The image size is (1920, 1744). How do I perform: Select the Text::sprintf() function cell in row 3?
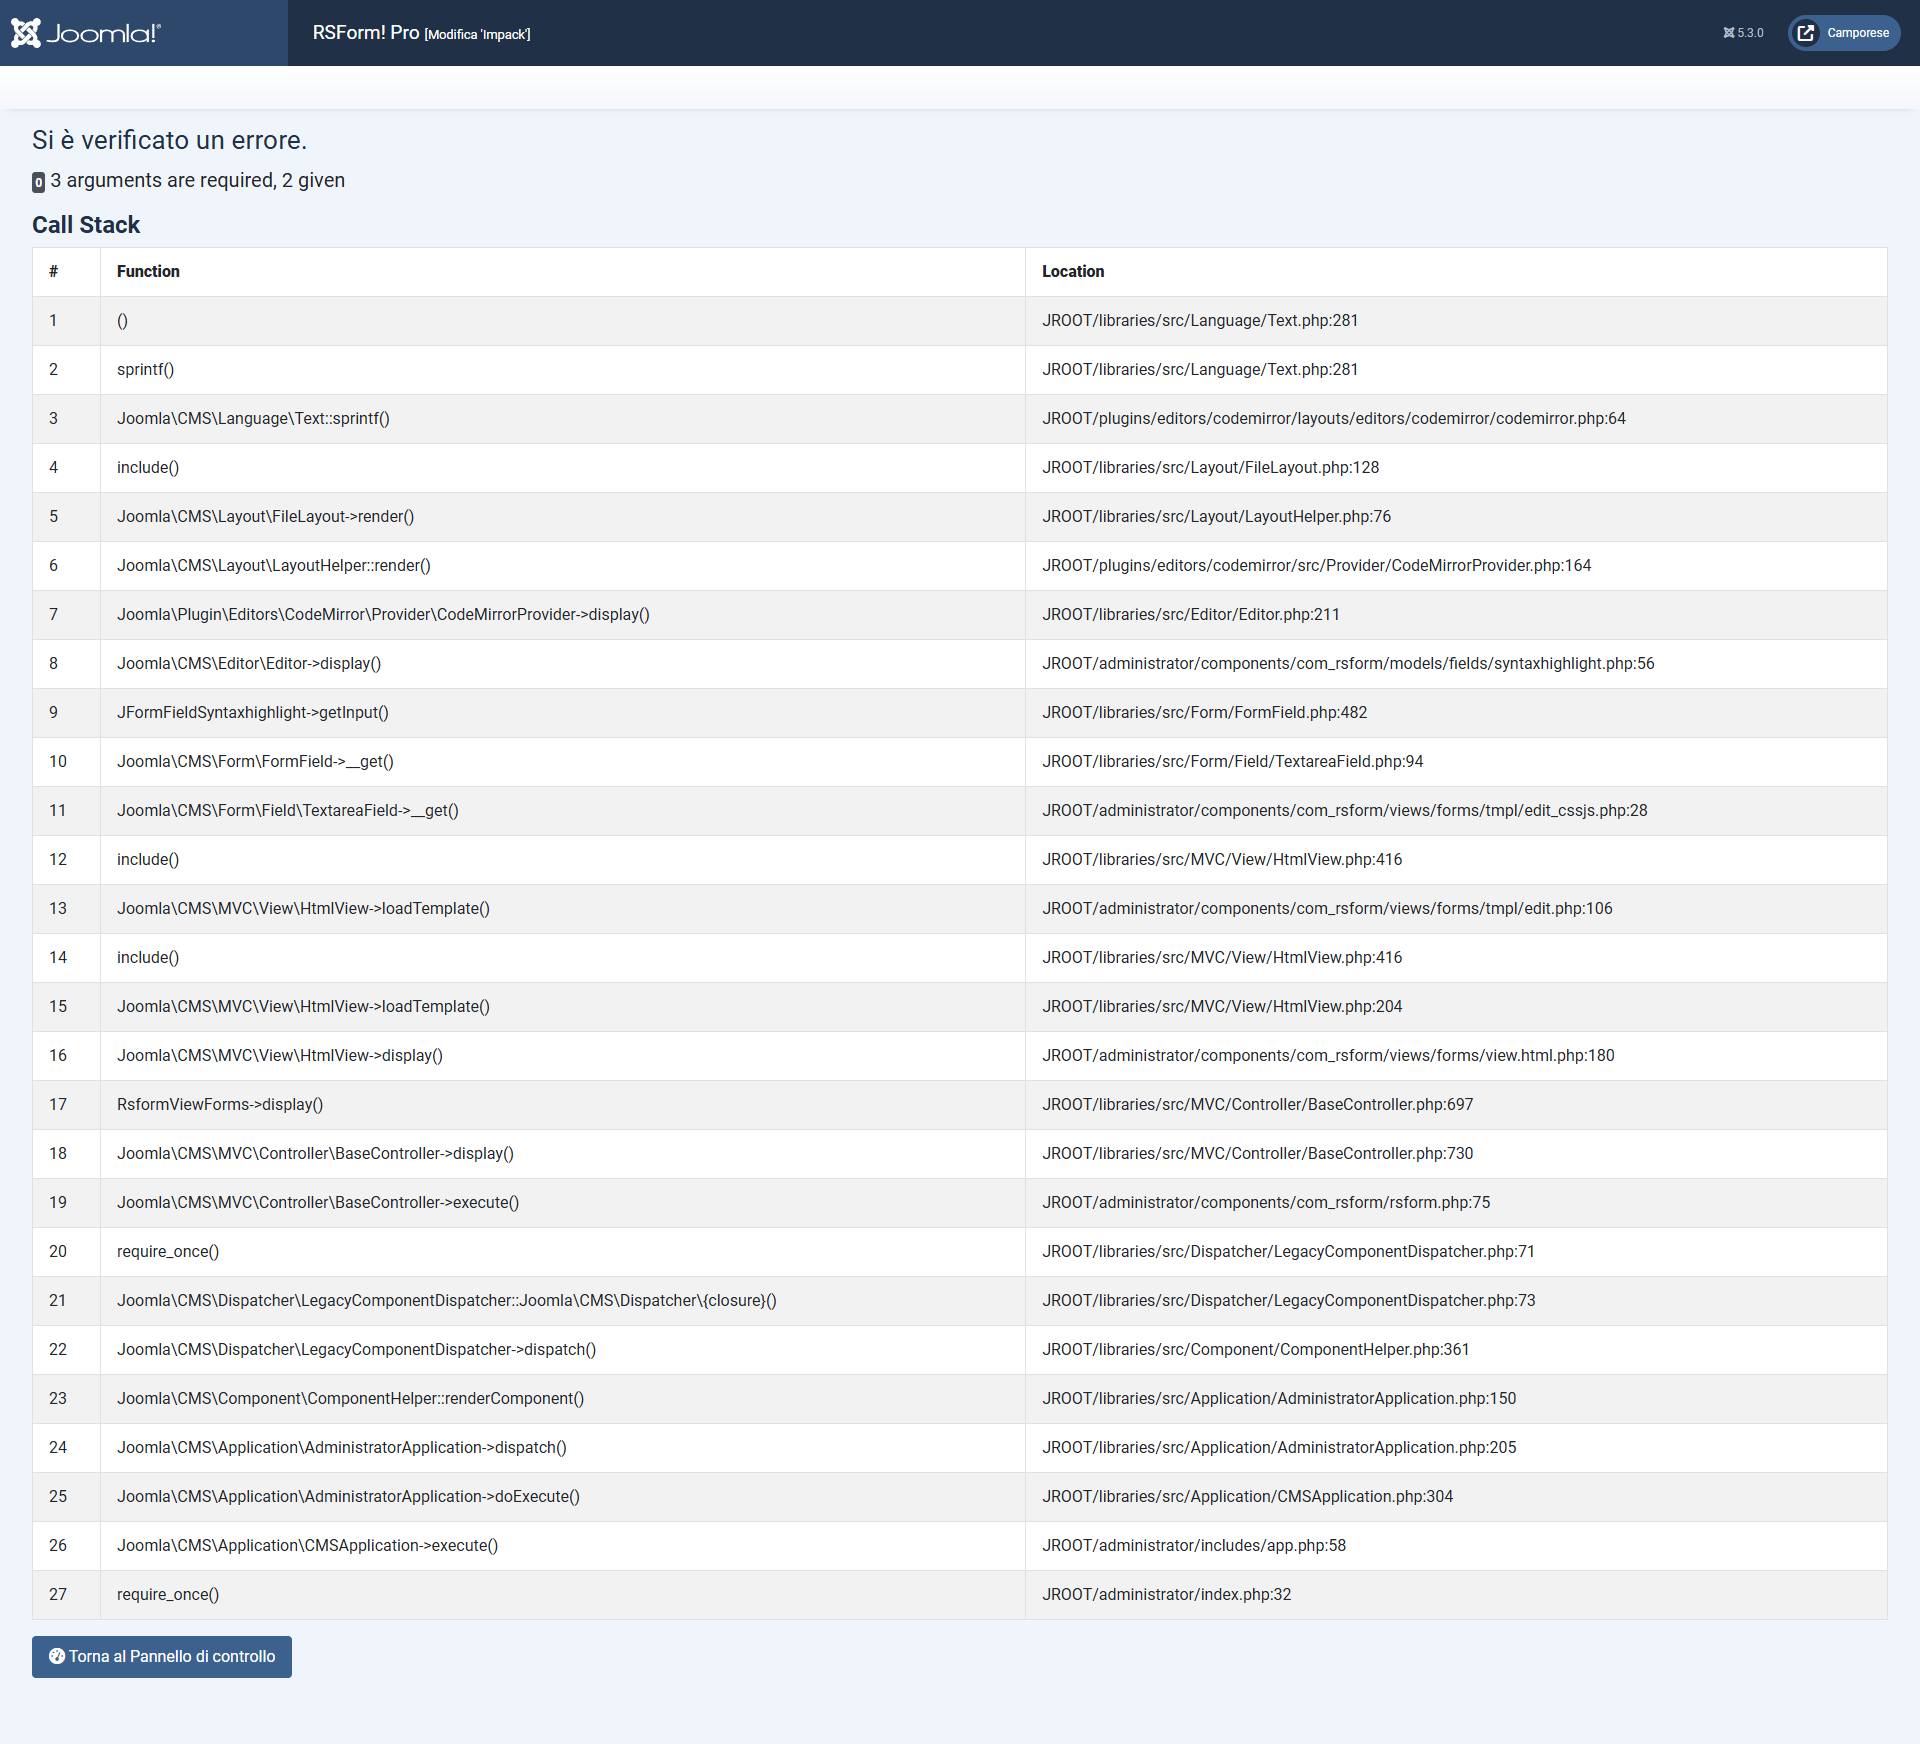253,418
